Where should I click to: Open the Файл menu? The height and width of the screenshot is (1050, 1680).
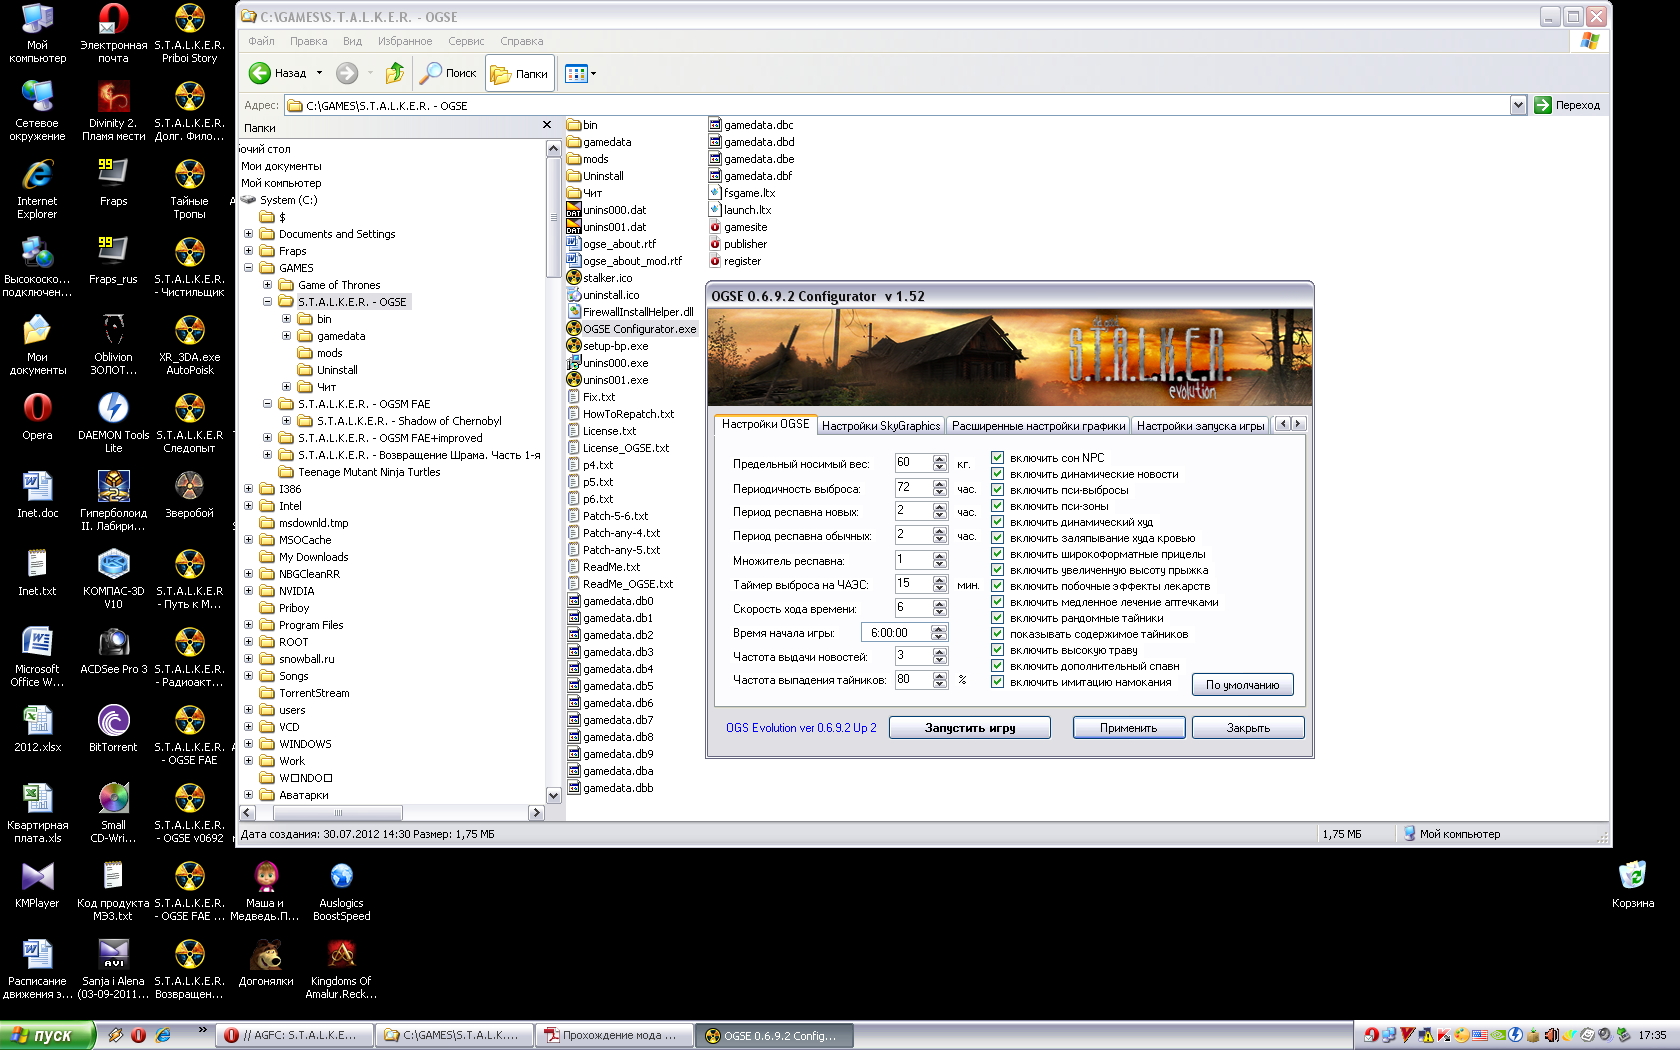pyautogui.click(x=261, y=41)
